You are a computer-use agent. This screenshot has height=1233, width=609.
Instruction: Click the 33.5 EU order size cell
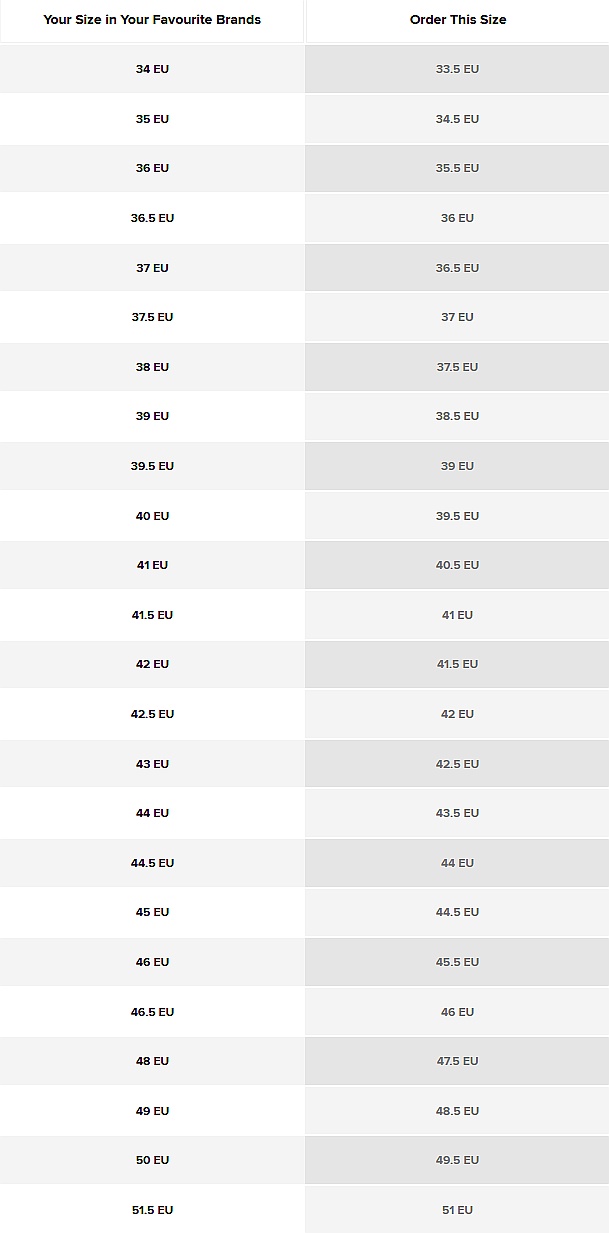coord(457,69)
